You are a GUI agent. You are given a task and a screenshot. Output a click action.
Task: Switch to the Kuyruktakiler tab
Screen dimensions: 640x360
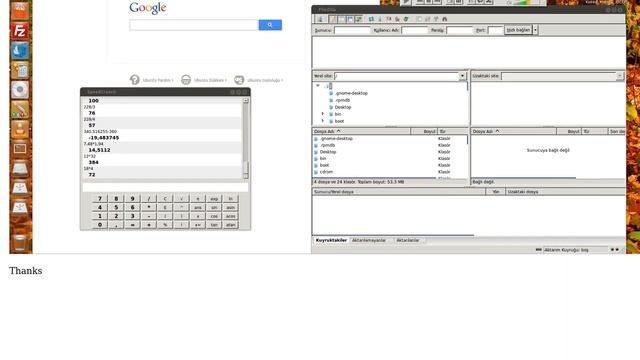point(331,240)
